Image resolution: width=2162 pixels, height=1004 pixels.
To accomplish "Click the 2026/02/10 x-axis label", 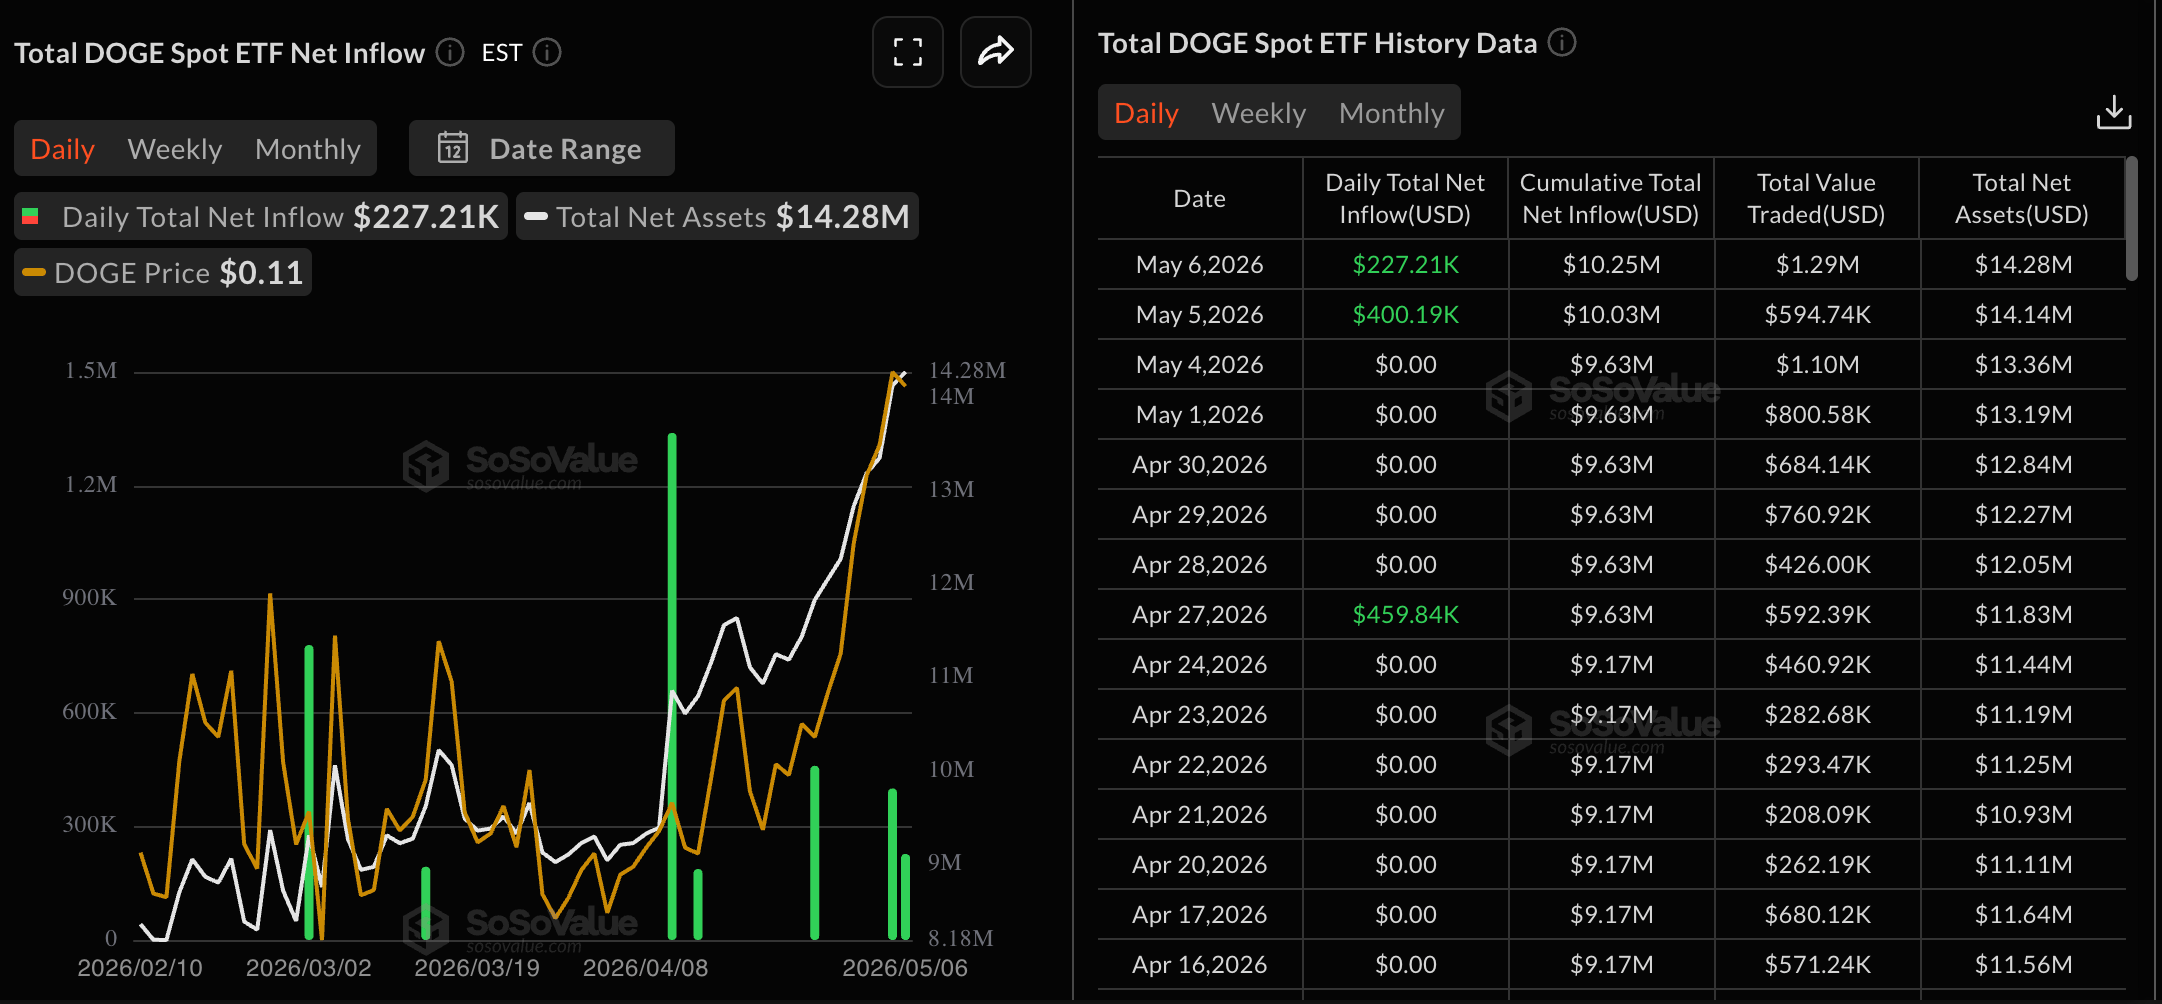I will pos(140,968).
